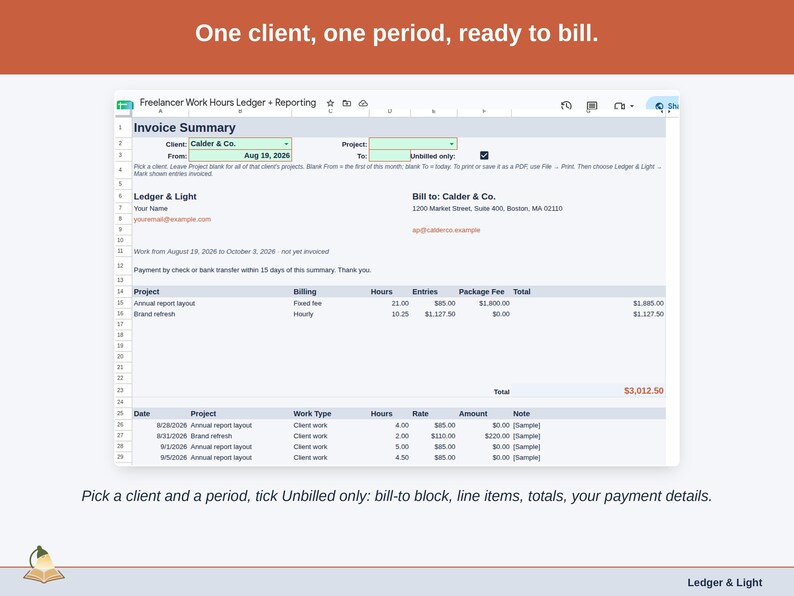Open the comments panel icon

[592, 105]
